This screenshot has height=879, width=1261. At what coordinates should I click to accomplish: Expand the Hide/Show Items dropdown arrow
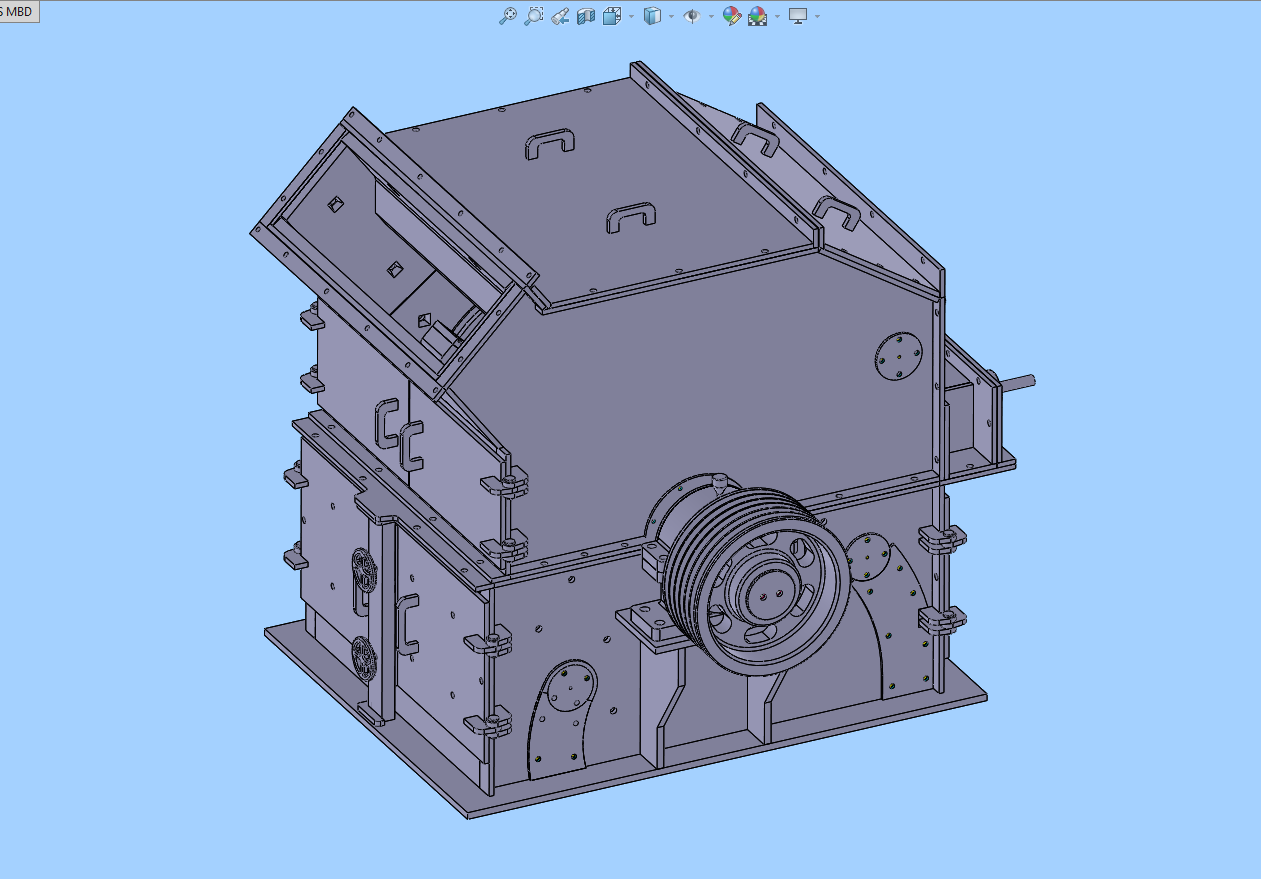(711, 16)
